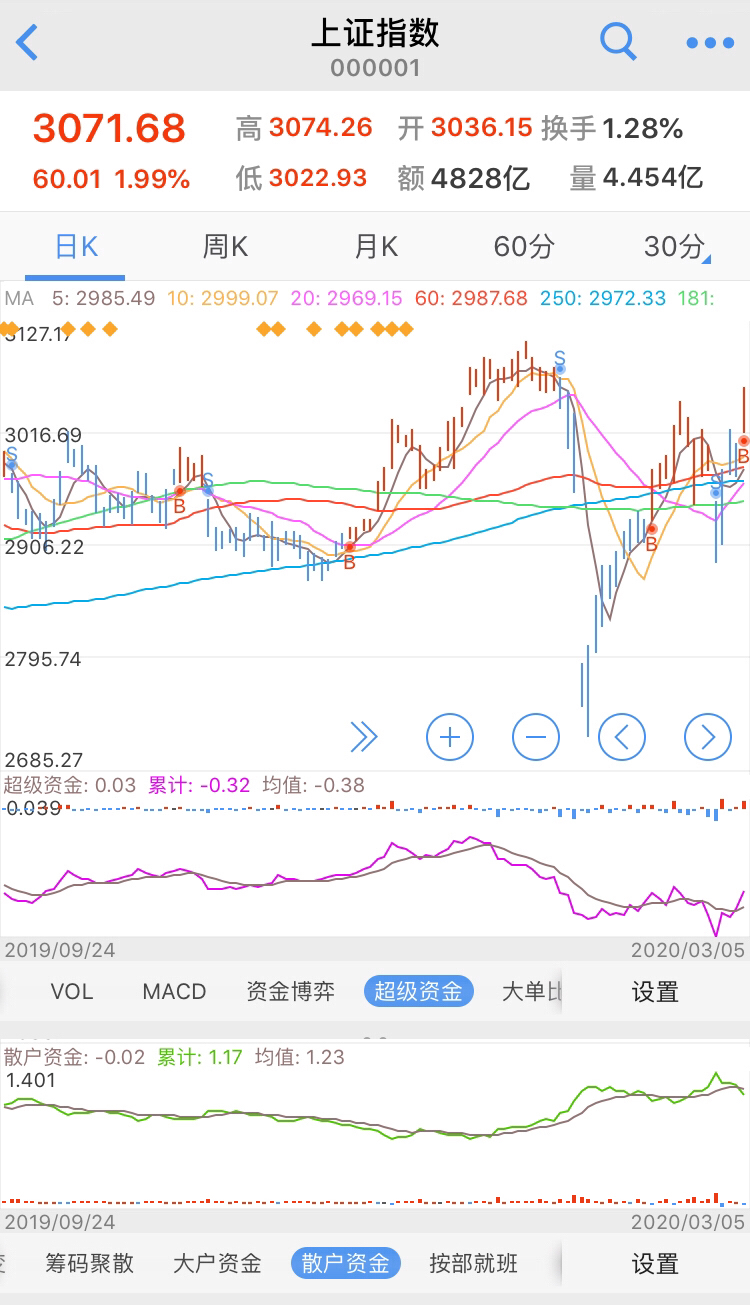This screenshot has height=1305, width=750.
Task: Select the MACD indicator
Action: (174, 991)
